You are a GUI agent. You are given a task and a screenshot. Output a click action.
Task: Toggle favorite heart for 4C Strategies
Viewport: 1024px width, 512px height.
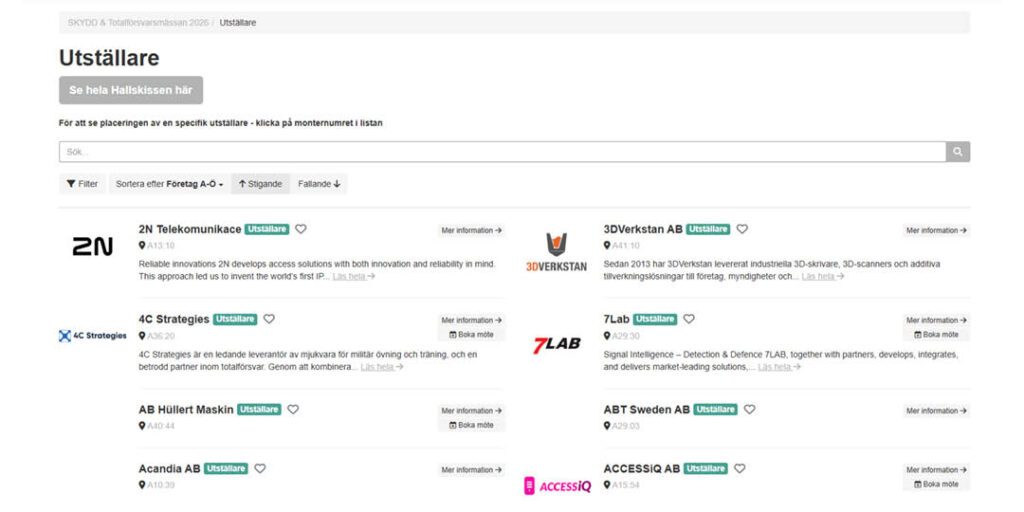(269, 319)
